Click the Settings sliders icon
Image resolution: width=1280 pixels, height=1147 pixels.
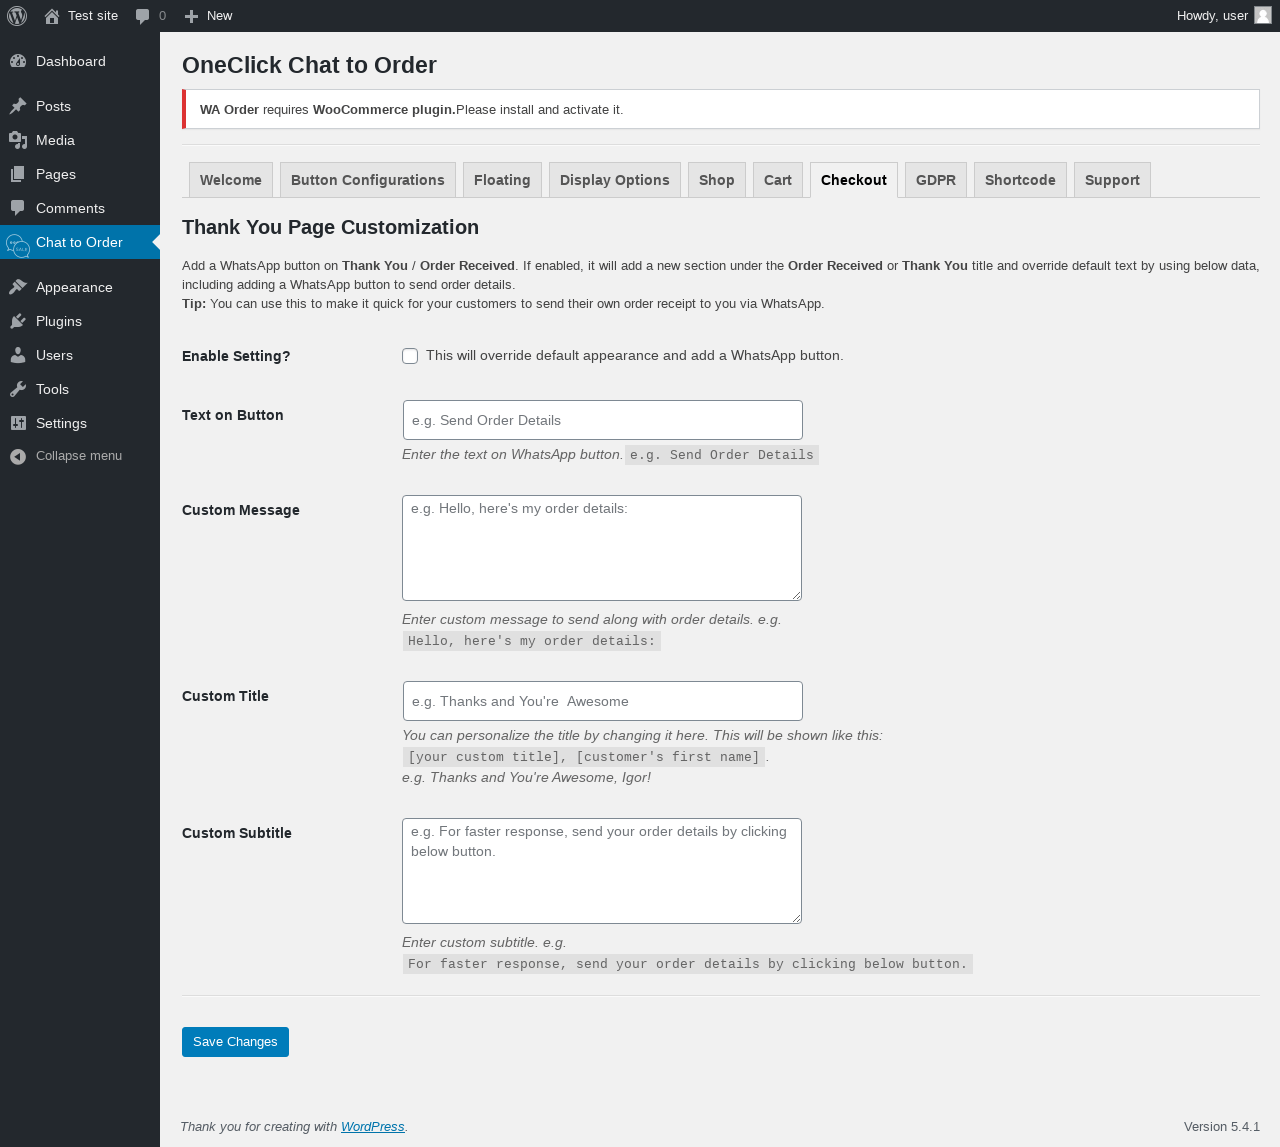coord(18,423)
